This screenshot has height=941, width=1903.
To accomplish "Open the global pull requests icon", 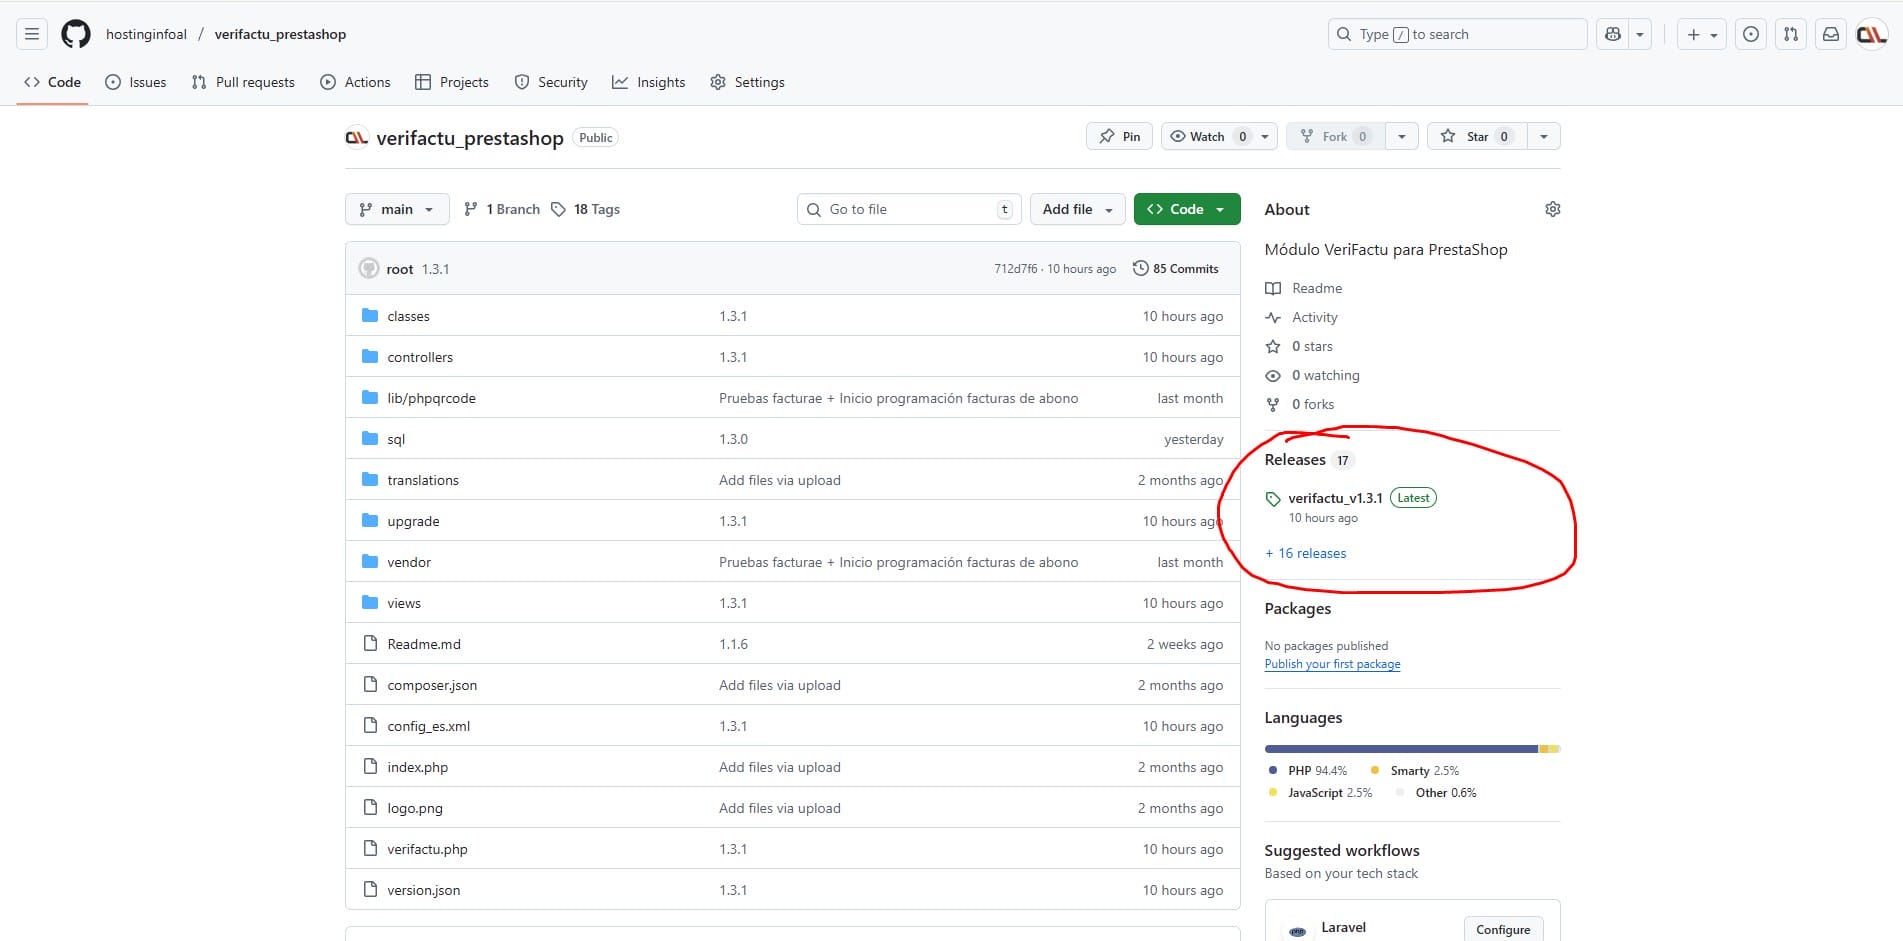I will click(1790, 34).
